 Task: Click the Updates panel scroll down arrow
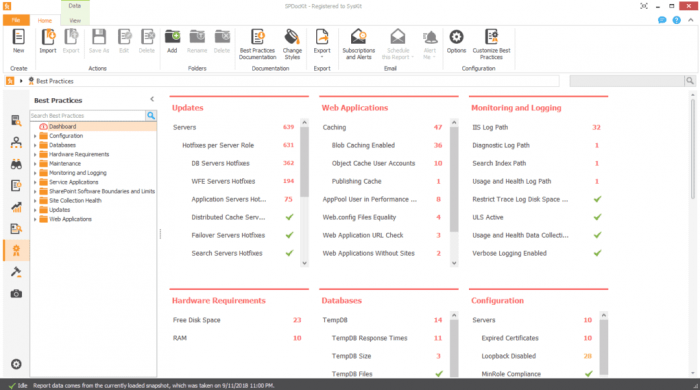[304, 263]
